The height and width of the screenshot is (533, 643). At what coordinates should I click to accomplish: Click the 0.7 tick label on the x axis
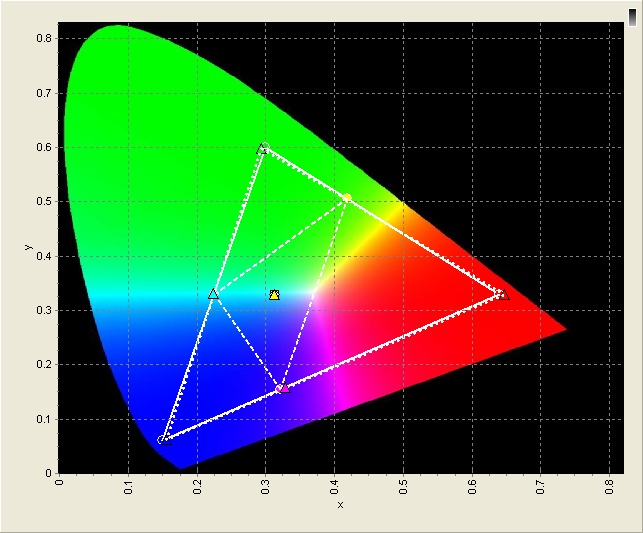(540, 488)
